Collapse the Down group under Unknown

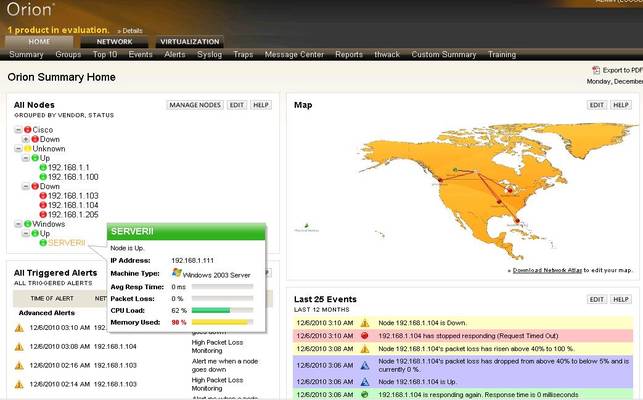25,186
